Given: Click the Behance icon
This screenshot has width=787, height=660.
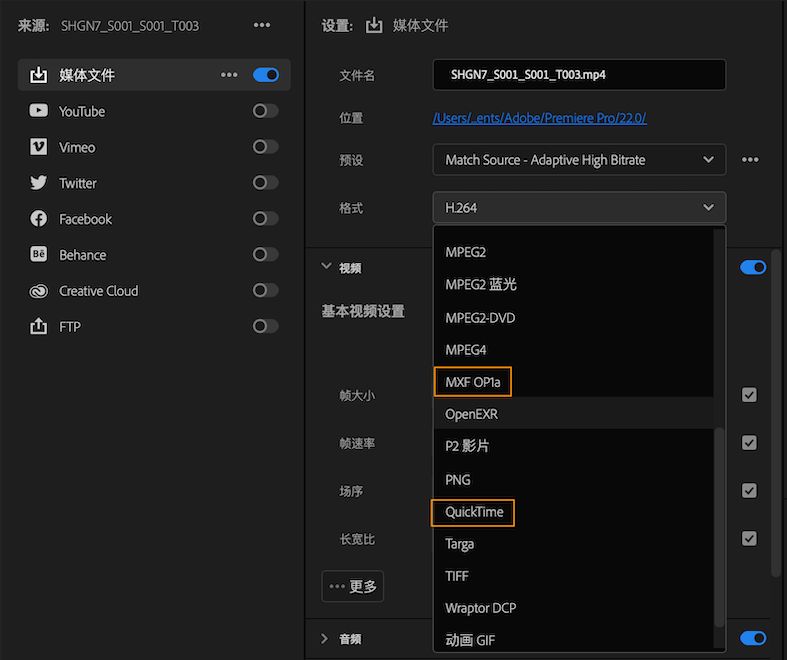Looking at the screenshot, I should click(x=39, y=255).
